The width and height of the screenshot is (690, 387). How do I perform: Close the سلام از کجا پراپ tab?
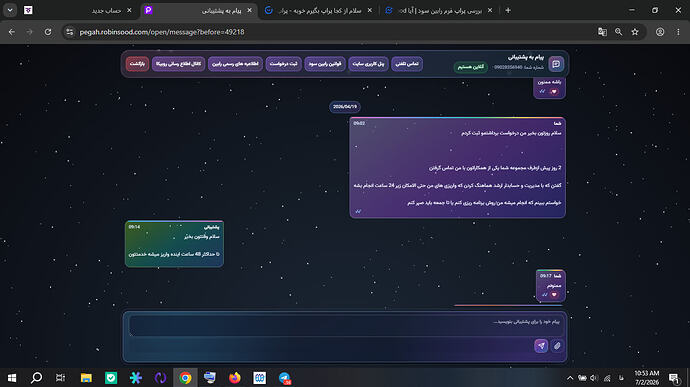coord(370,10)
